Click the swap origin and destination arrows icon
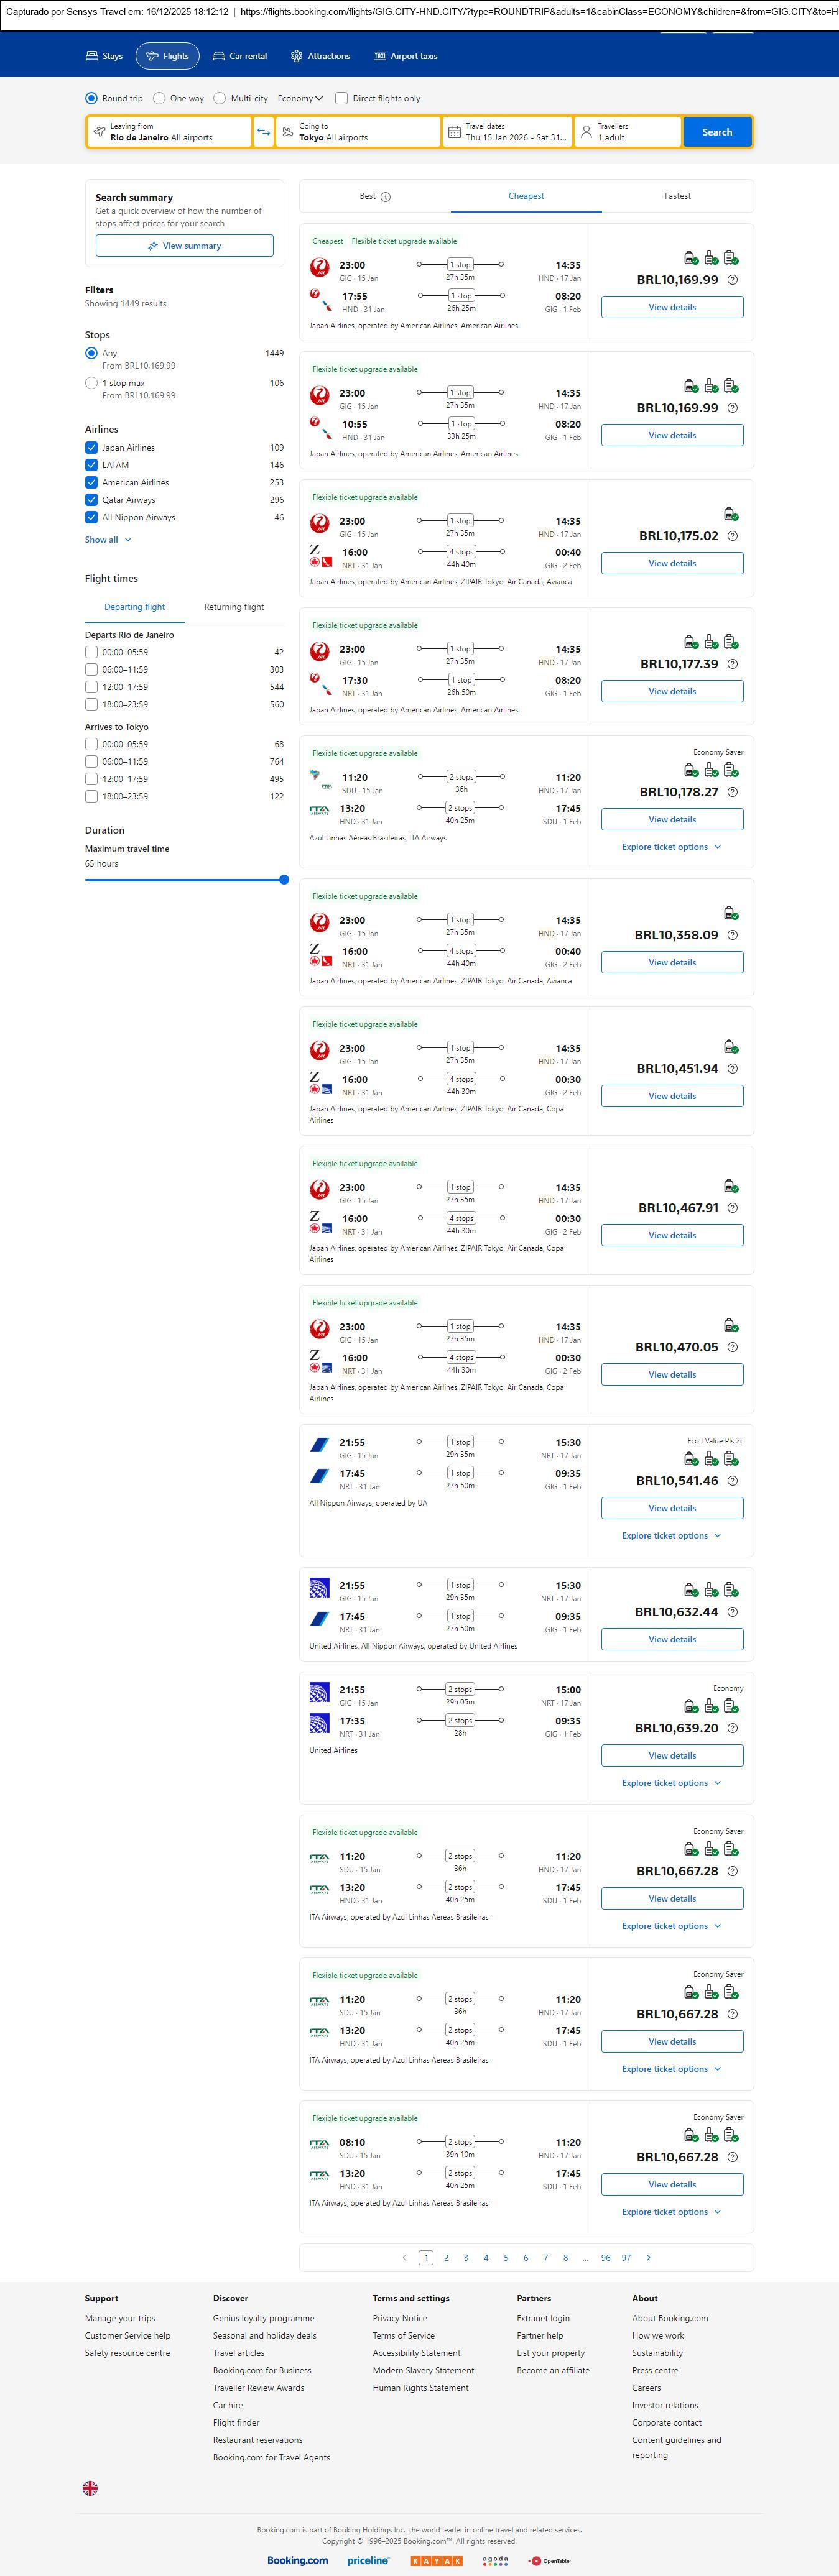 264,132
